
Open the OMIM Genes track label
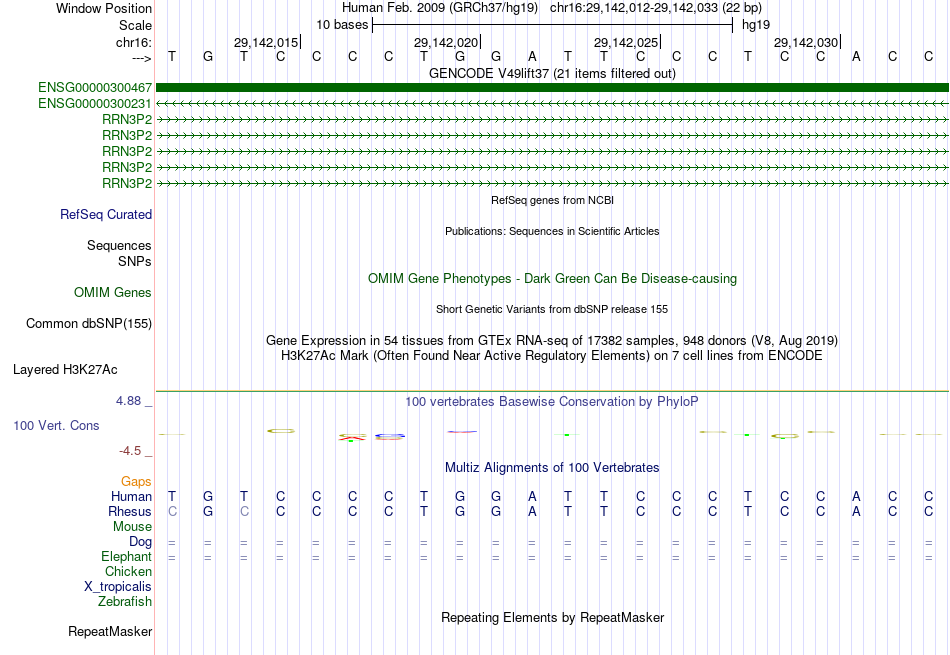point(113,293)
